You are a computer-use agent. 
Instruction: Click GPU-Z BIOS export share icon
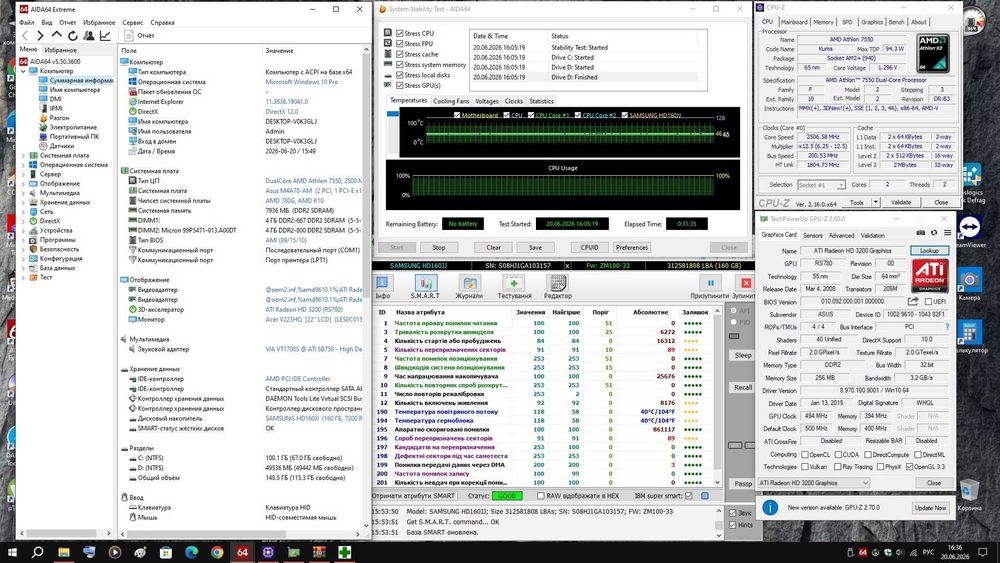pyautogui.click(x=913, y=301)
